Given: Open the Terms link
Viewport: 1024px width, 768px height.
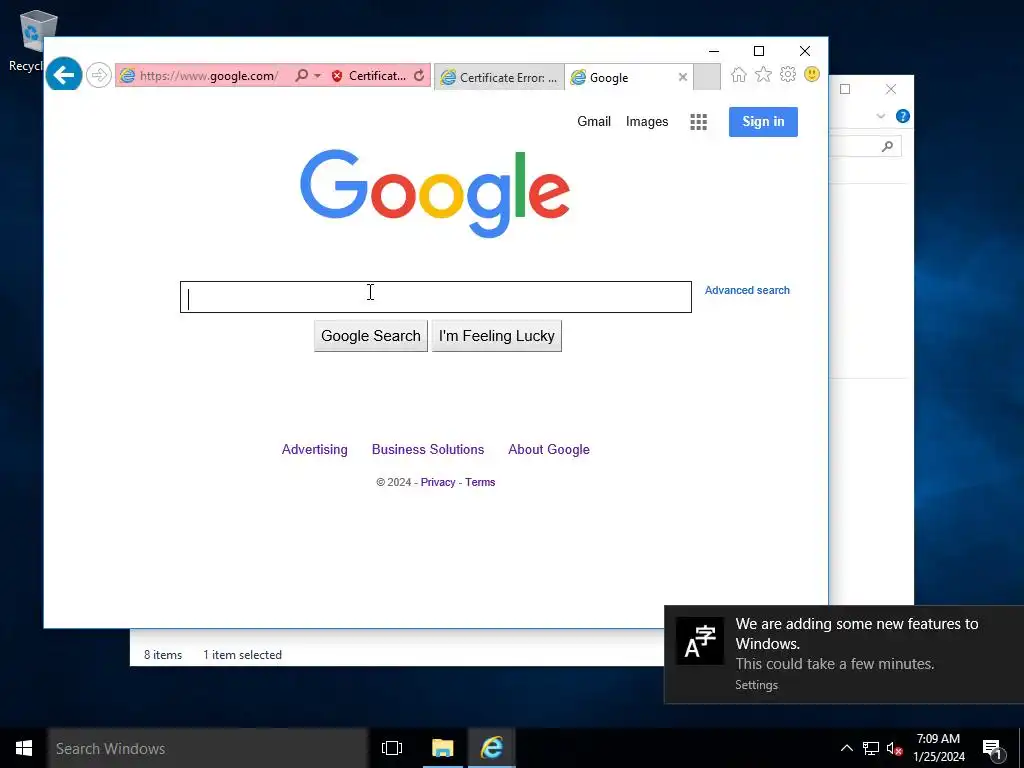Looking at the screenshot, I should 480,482.
